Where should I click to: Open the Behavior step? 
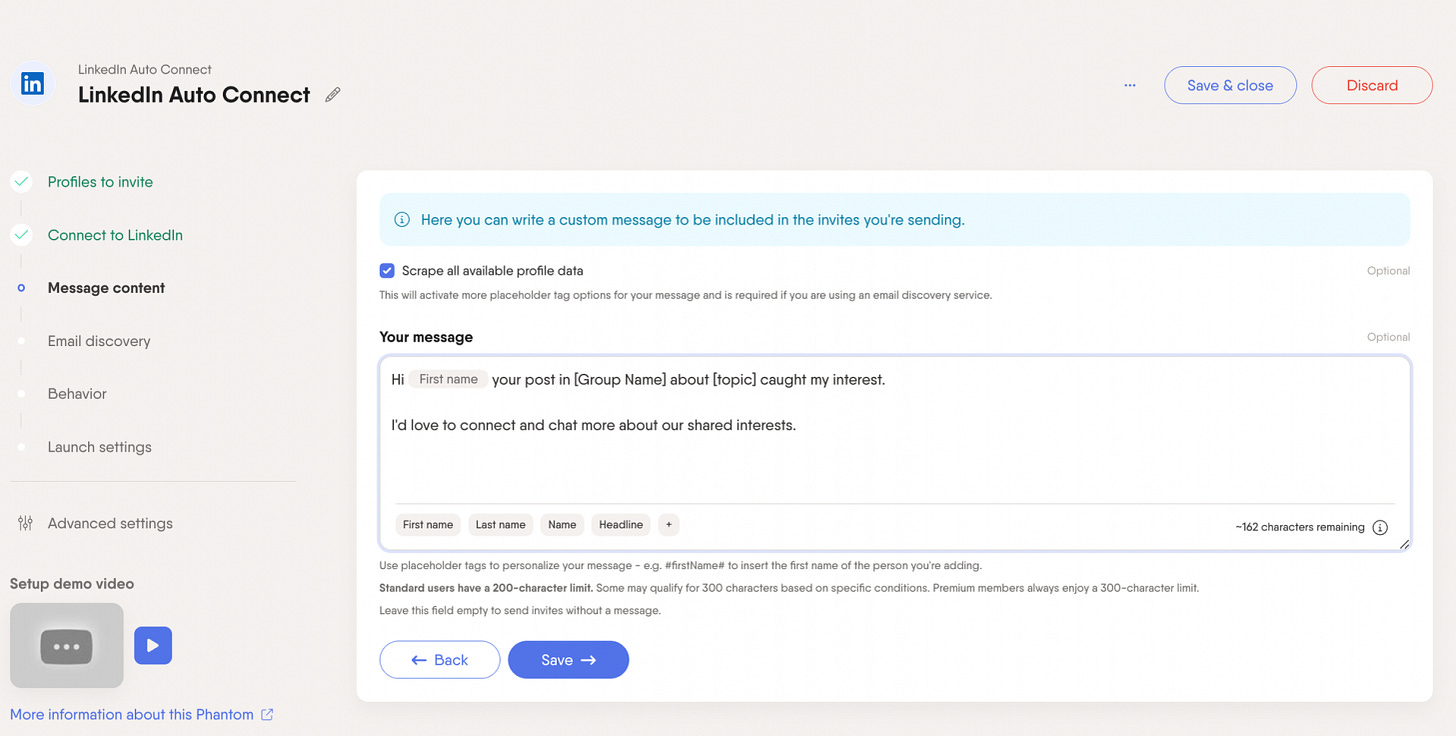(x=77, y=394)
